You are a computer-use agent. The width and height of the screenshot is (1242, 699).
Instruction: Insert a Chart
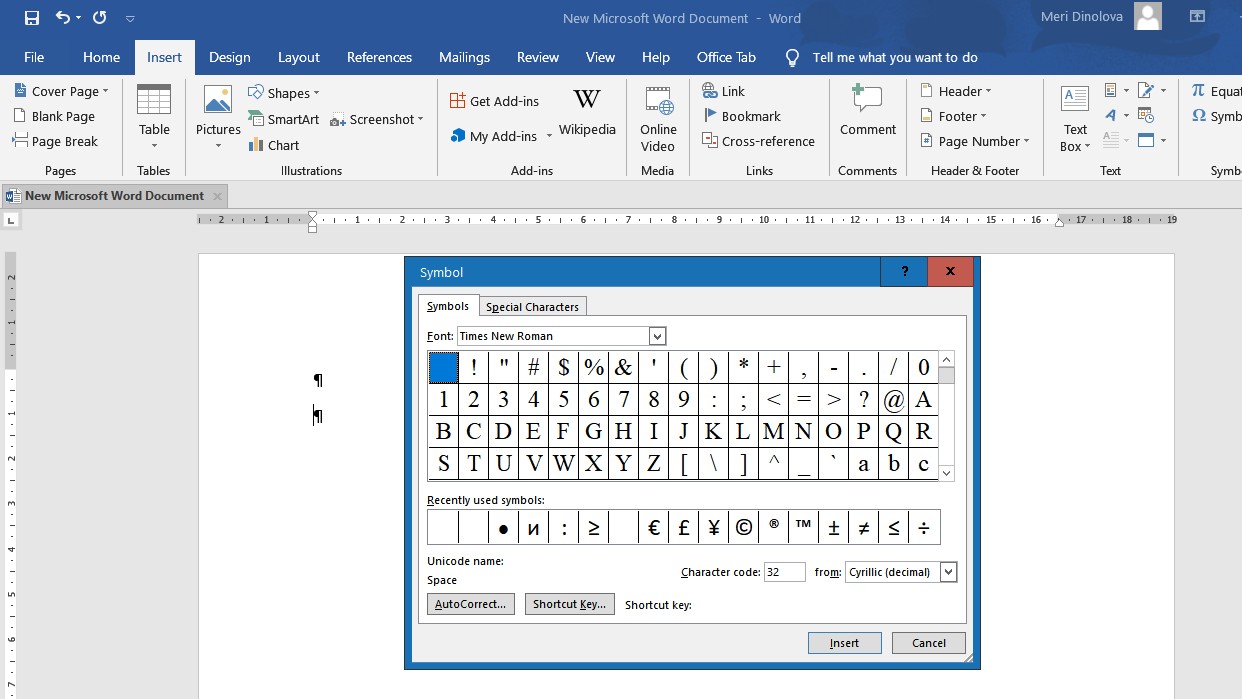274,145
